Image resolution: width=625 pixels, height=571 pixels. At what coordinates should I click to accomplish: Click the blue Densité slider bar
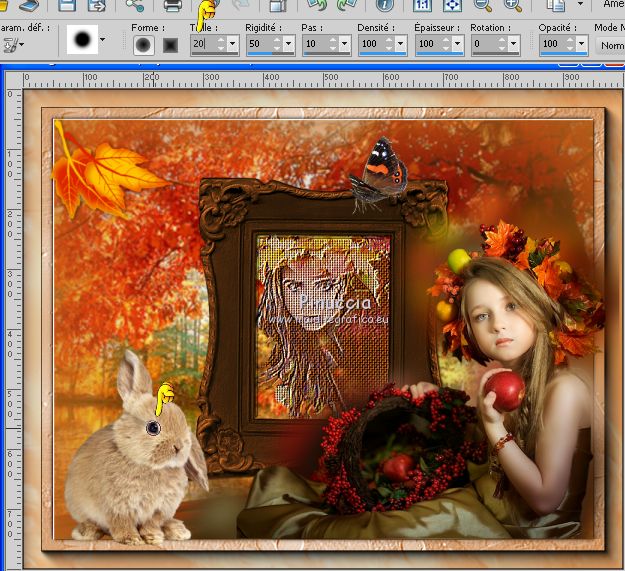(x=382, y=53)
